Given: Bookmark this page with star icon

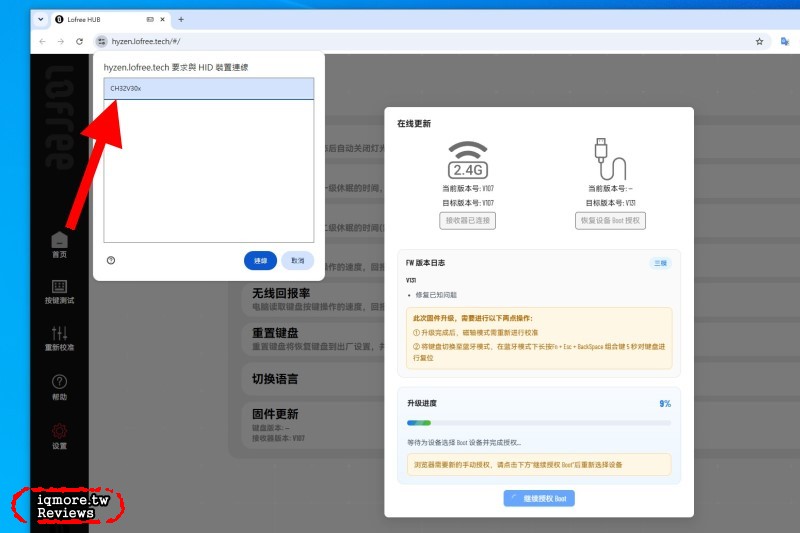Looking at the screenshot, I should 759,41.
